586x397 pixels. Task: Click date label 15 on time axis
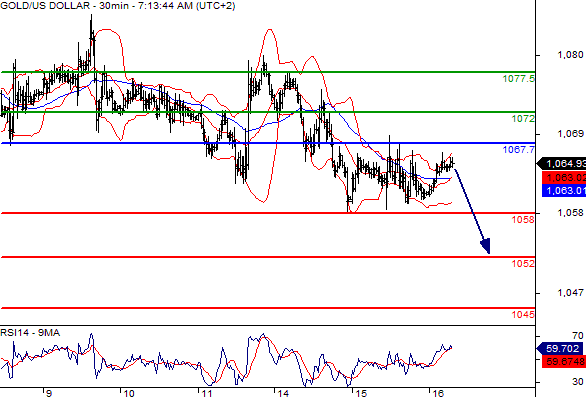pos(361,393)
